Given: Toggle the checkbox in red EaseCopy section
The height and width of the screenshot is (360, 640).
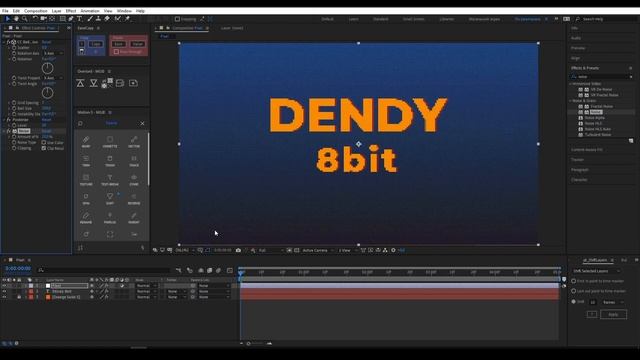Looking at the screenshot, I should 116,52.
